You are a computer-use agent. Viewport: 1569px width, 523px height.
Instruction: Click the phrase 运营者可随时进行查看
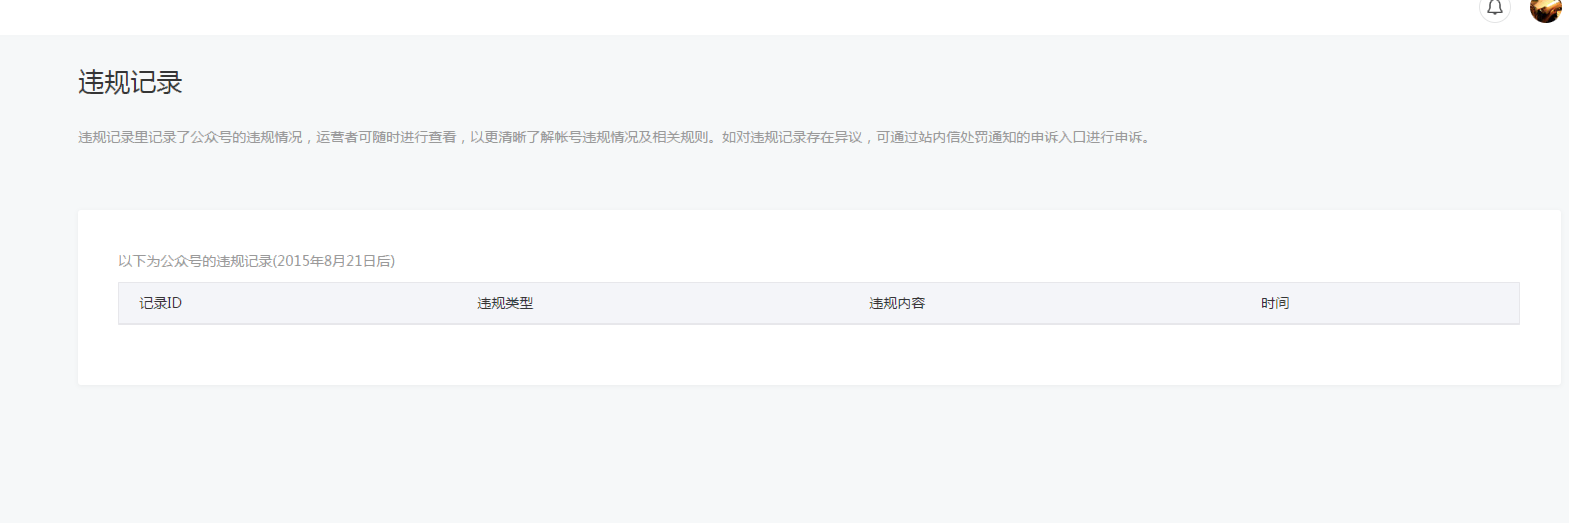pos(386,137)
